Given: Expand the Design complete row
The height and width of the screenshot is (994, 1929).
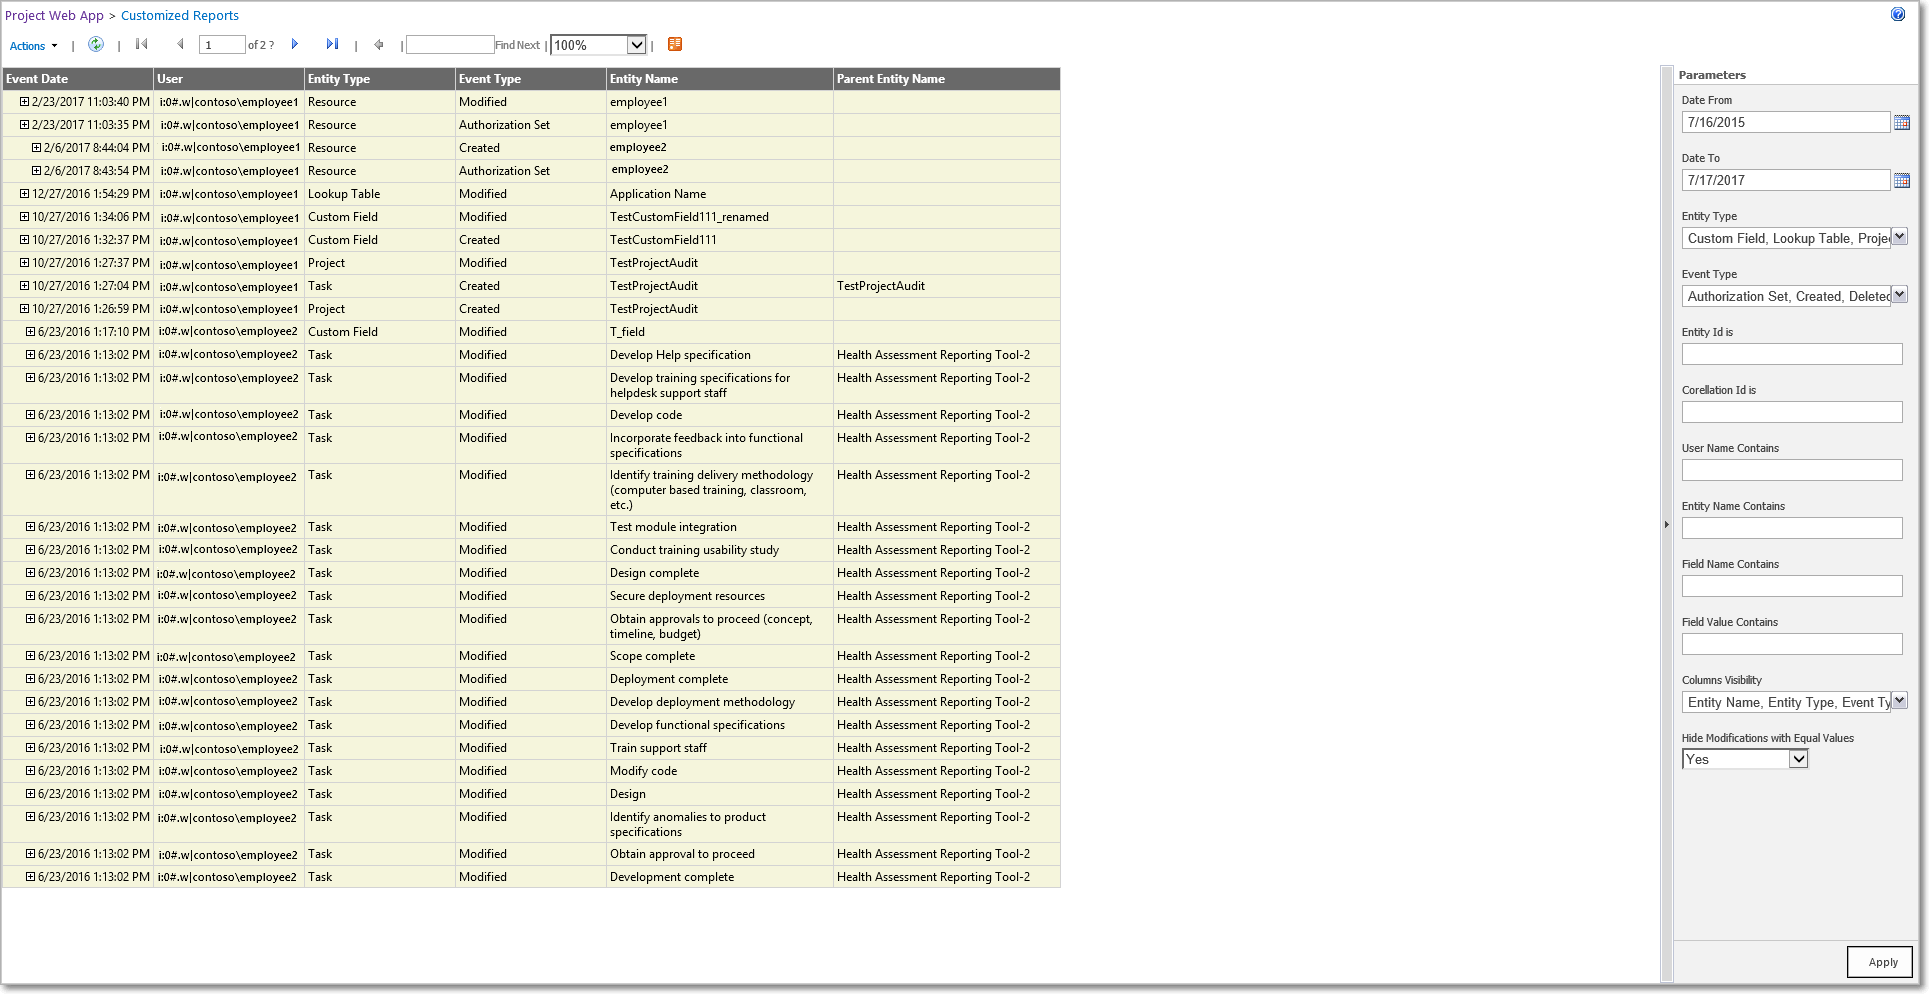Looking at the screenshot, I should [x=31, y=573].
